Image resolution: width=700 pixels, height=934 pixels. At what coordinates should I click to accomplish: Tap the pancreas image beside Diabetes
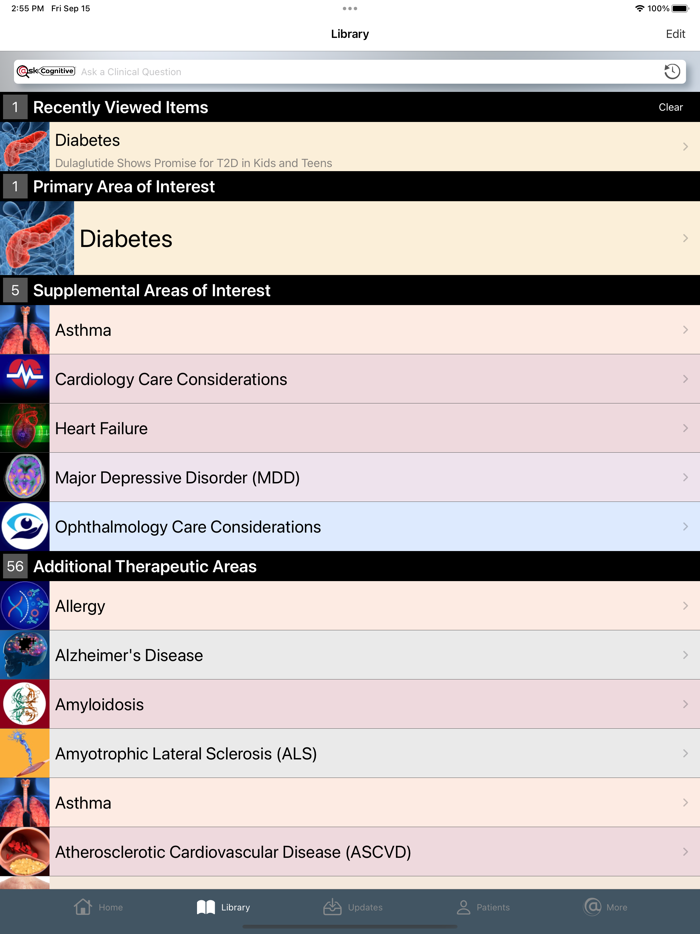click(x=37, y=238)
